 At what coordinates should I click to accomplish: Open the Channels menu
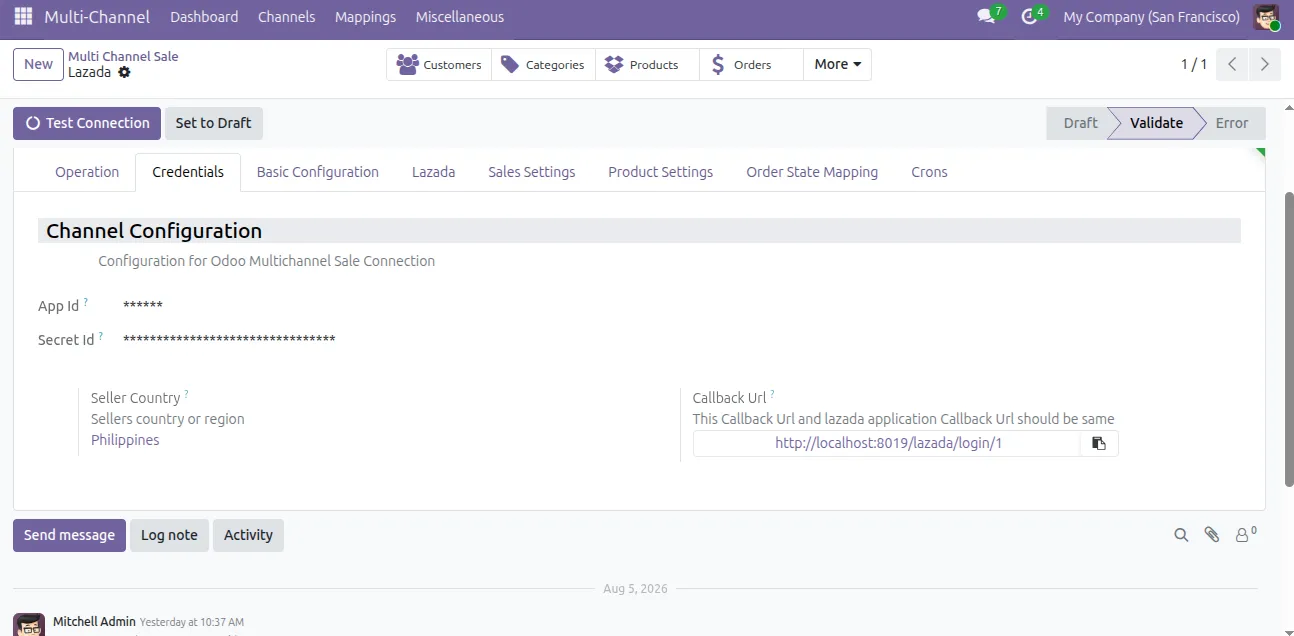coord(286,17)
